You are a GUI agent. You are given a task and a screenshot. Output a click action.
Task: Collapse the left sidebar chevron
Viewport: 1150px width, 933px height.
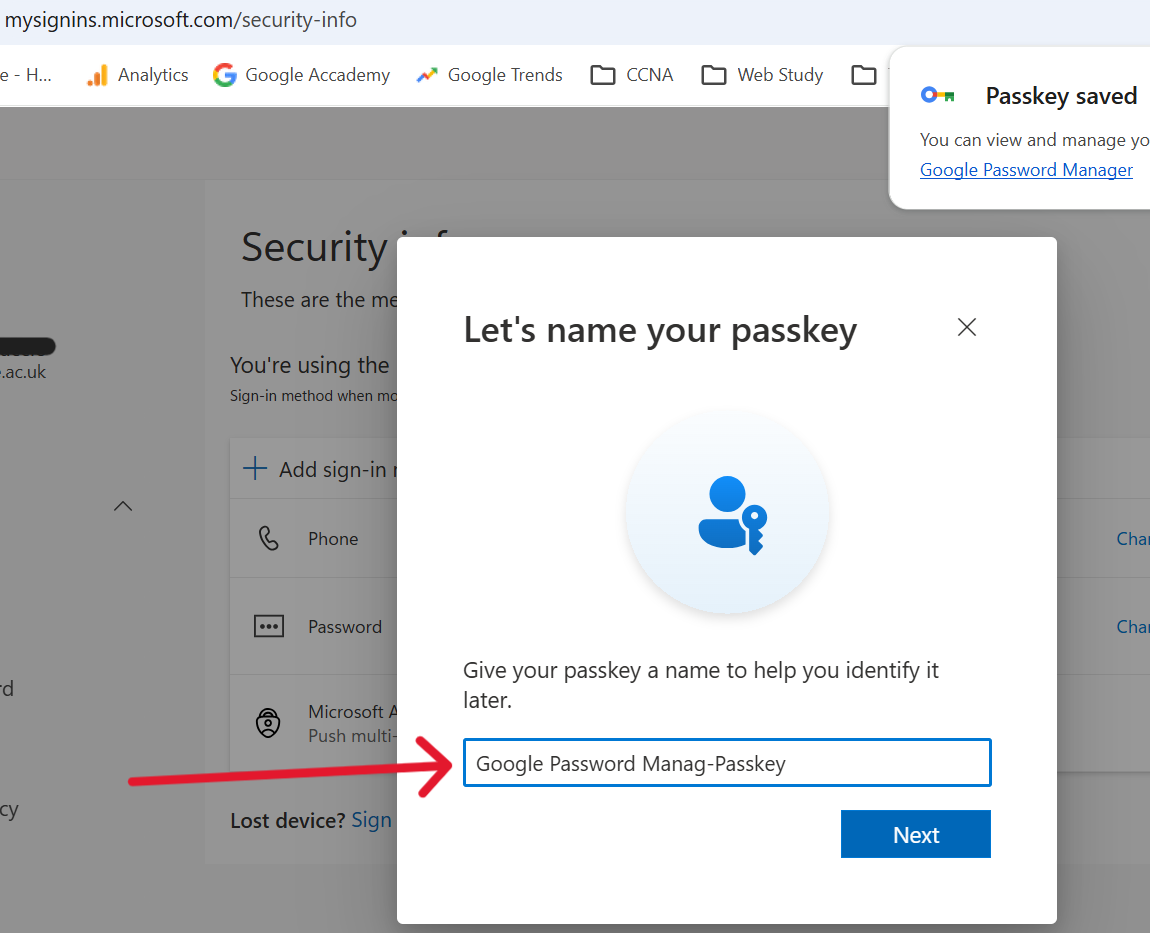coord(123,506)
